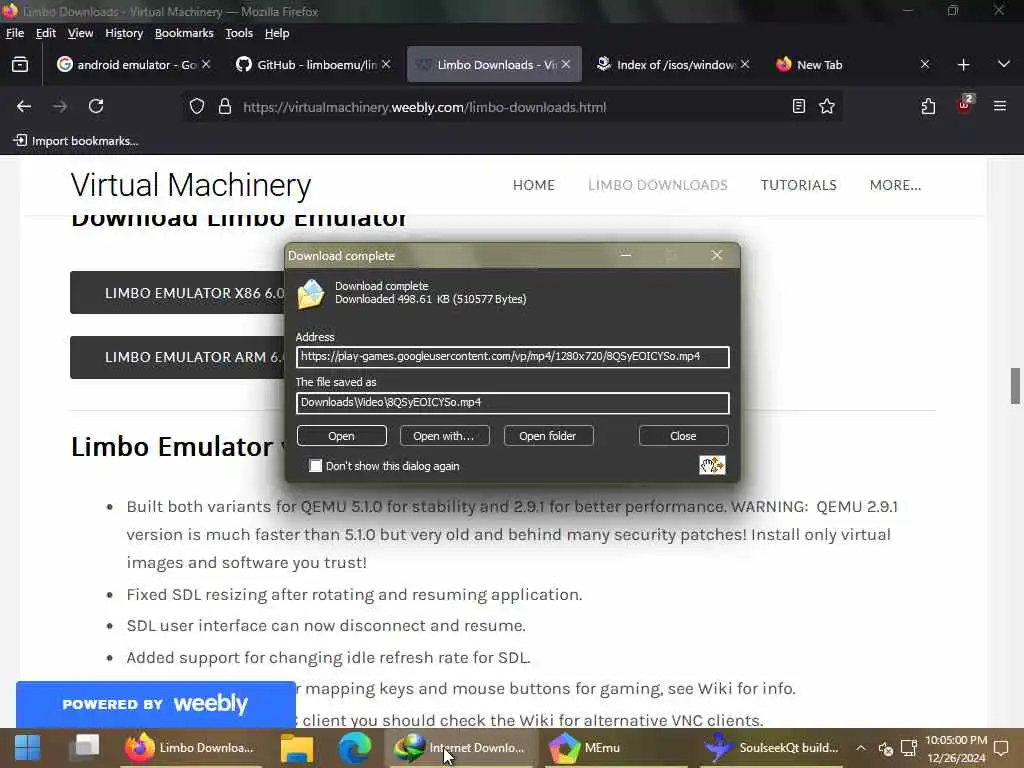Open the Tools menu
The image size is (1024, 768).
point(239,33)
